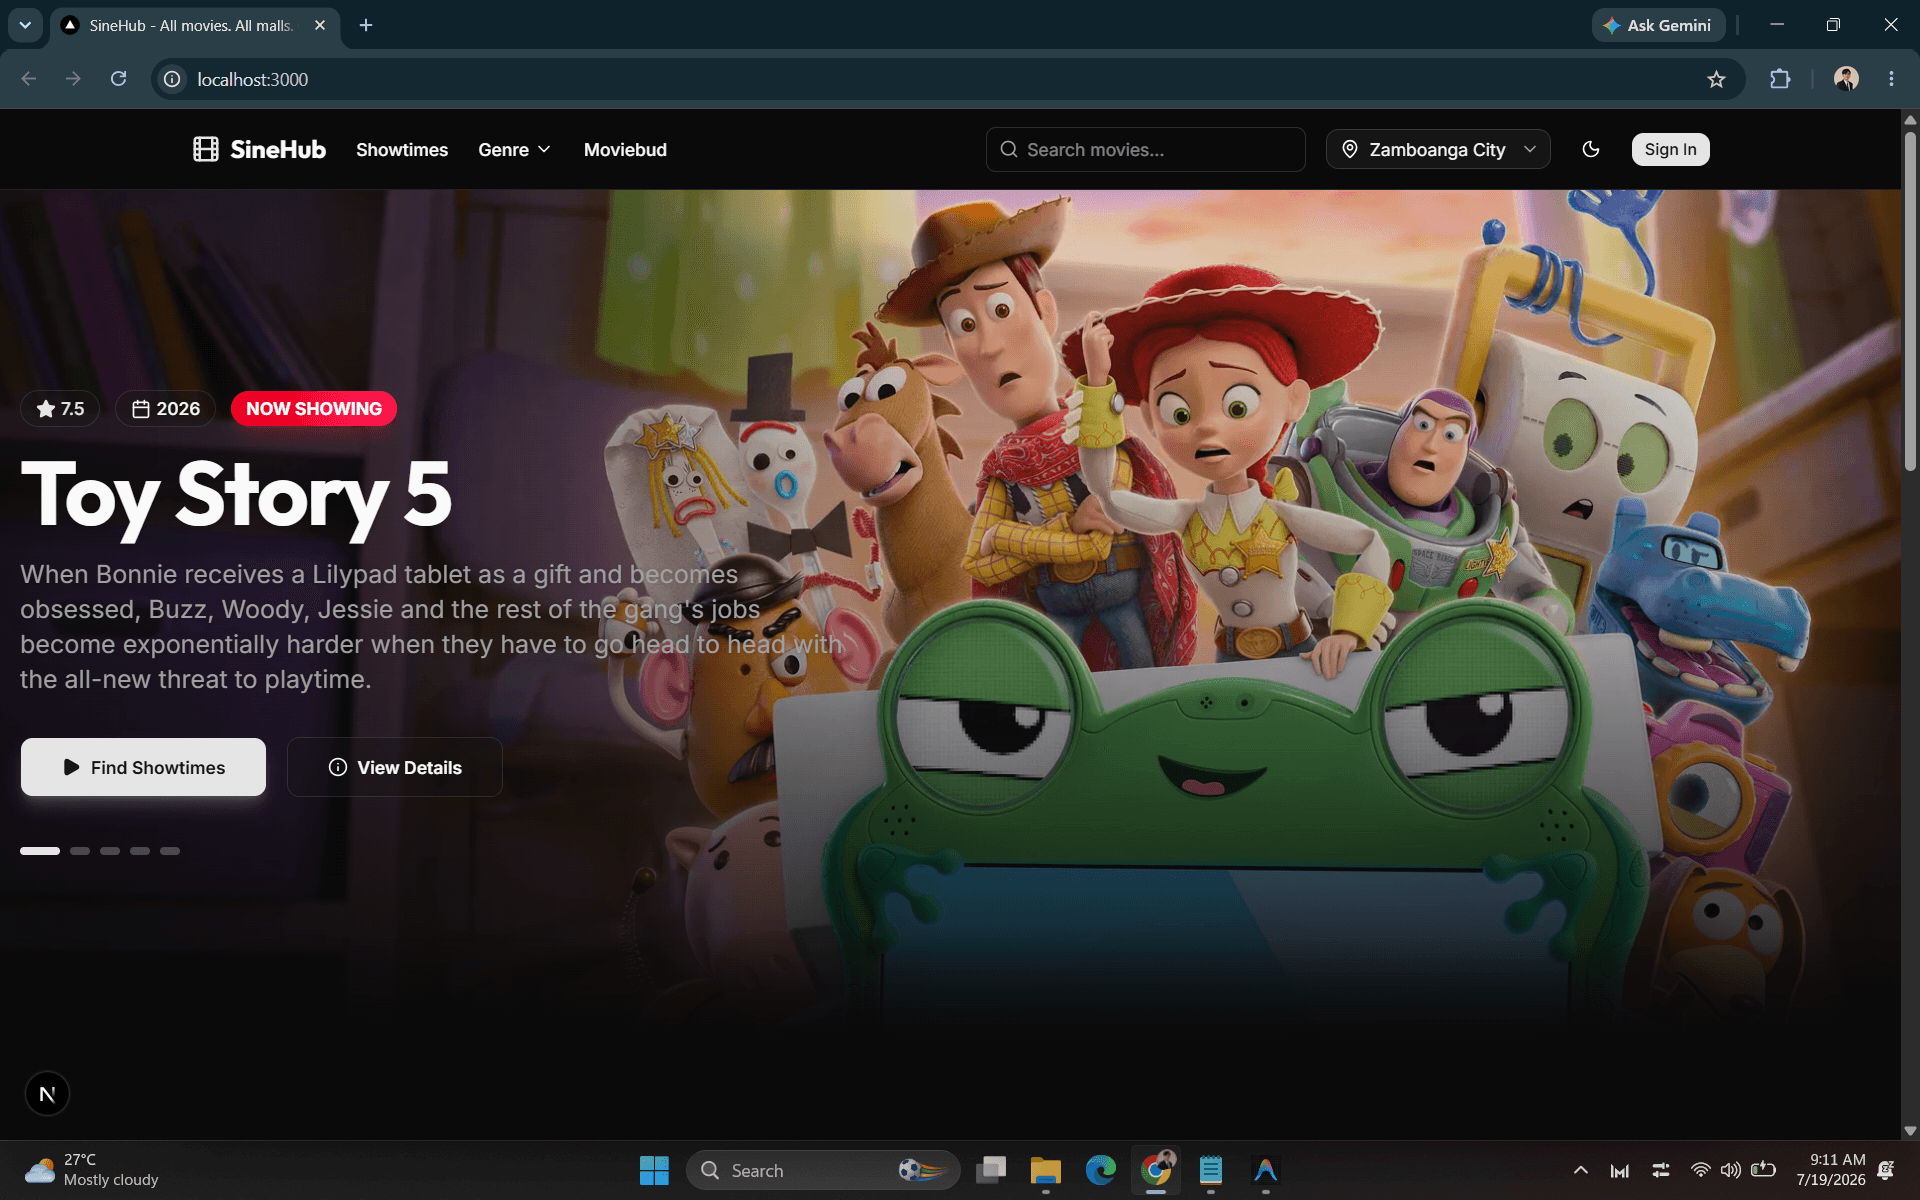Toggle dark mode with the moon icon
Viewport: 1920px width, 1200px height.
click(1591, 149)
